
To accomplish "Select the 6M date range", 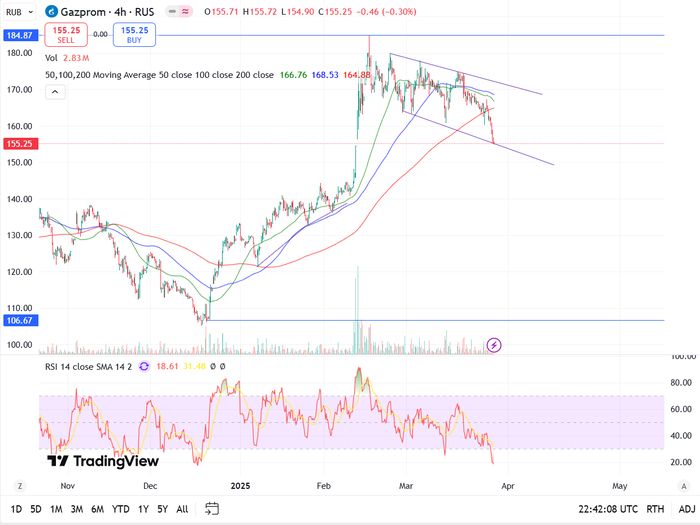I will coord(97,509).
